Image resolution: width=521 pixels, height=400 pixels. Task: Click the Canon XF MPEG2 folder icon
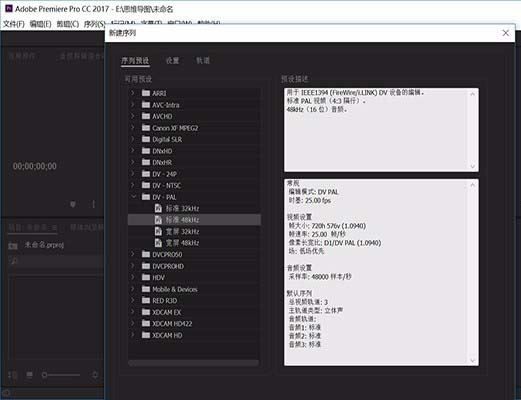[x=146, y=128]
